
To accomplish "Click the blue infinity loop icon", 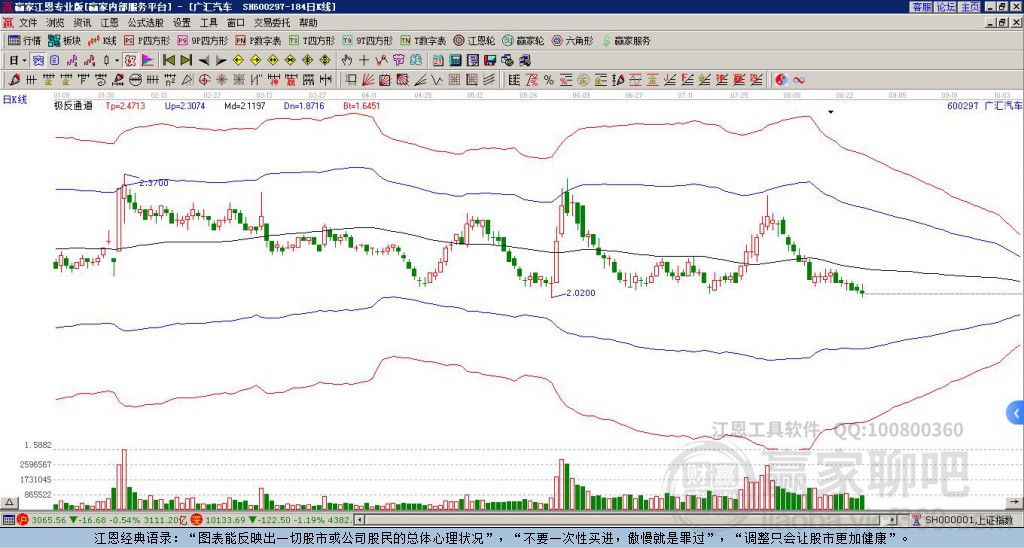I will [798, 80].
